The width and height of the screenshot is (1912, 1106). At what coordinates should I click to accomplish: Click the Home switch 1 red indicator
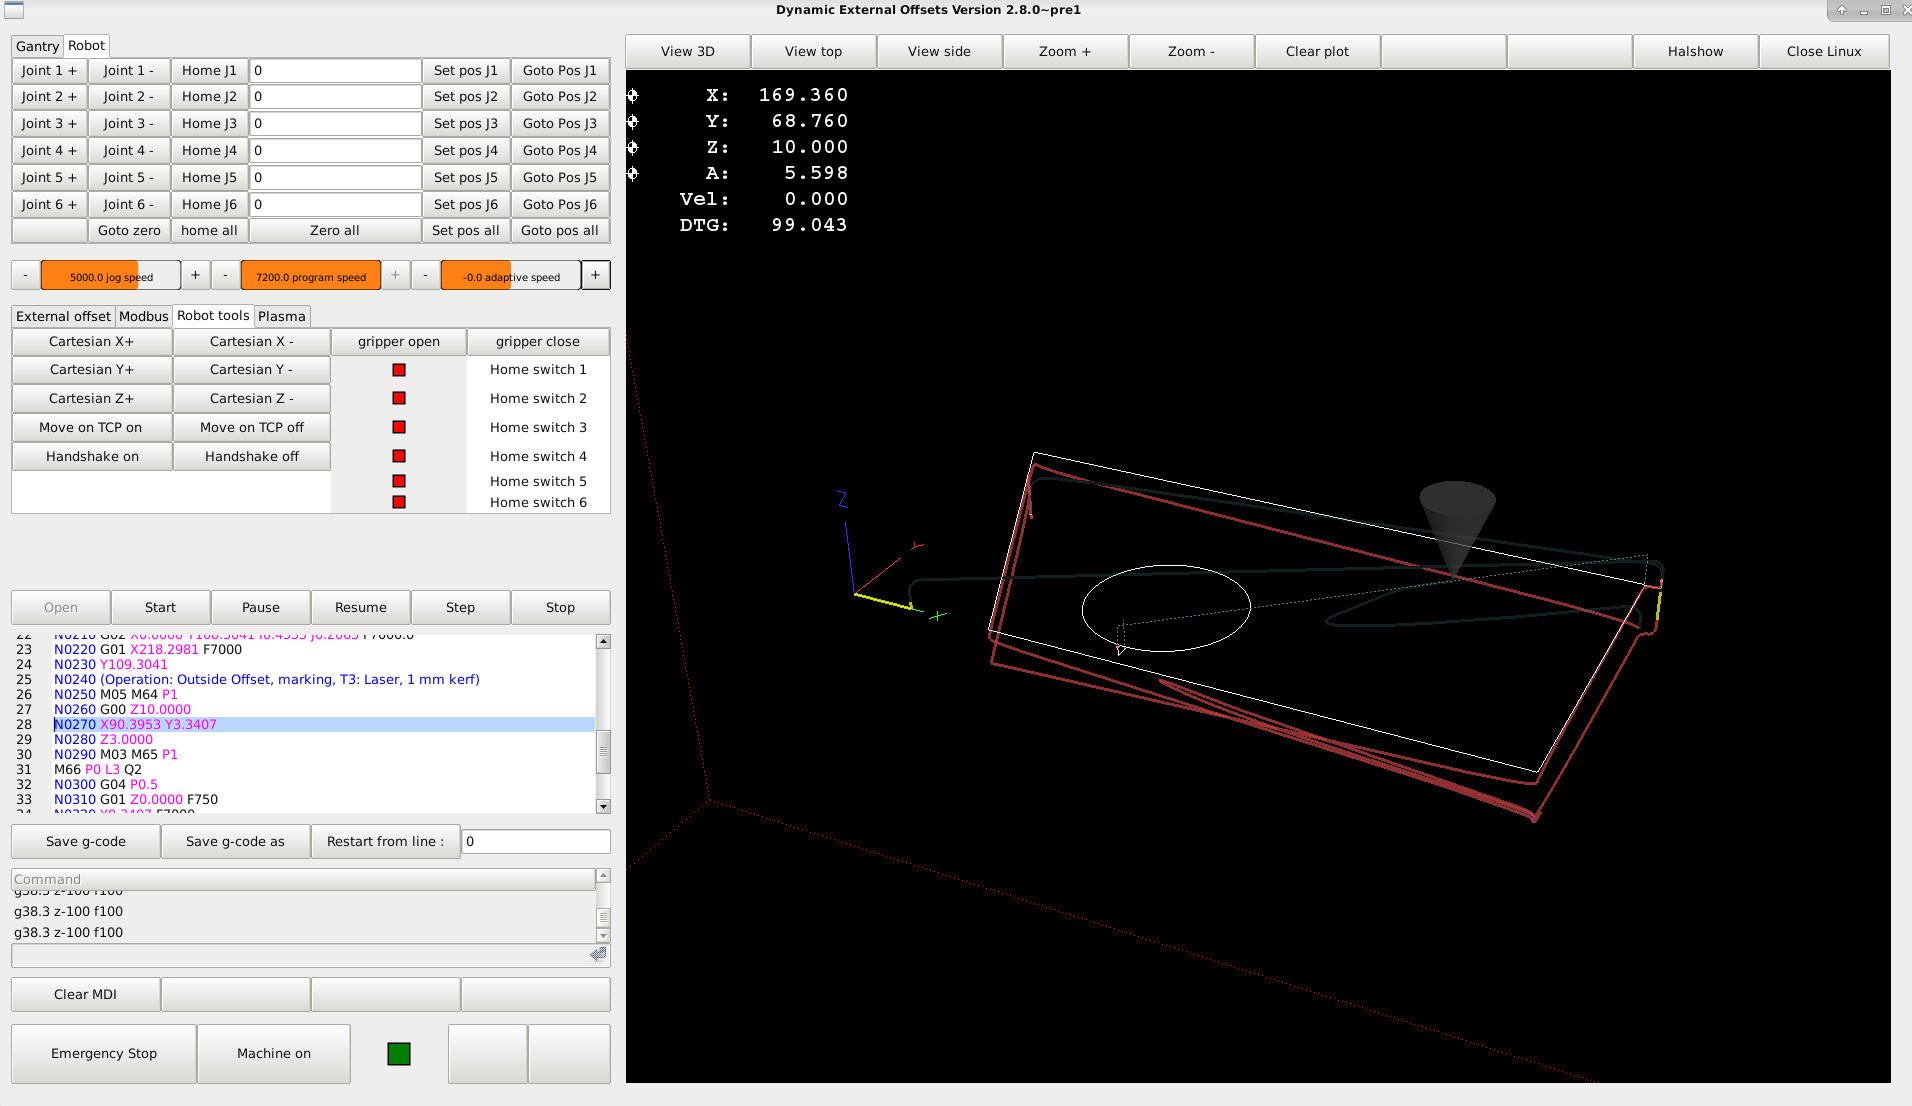pyautogui.click(x=399, y=370)
